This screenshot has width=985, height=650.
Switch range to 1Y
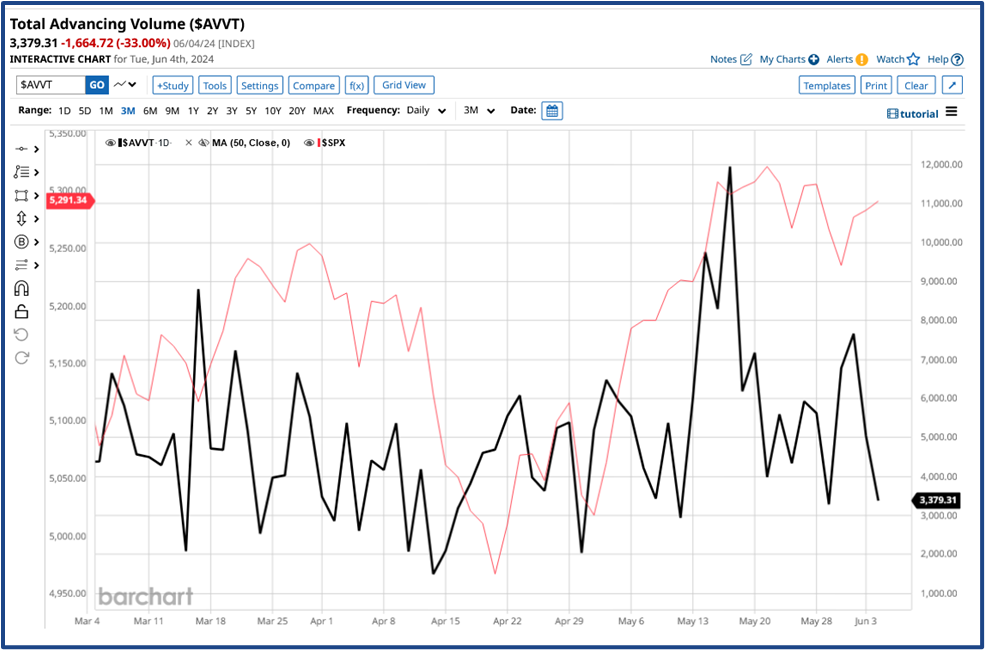point(191,110)
